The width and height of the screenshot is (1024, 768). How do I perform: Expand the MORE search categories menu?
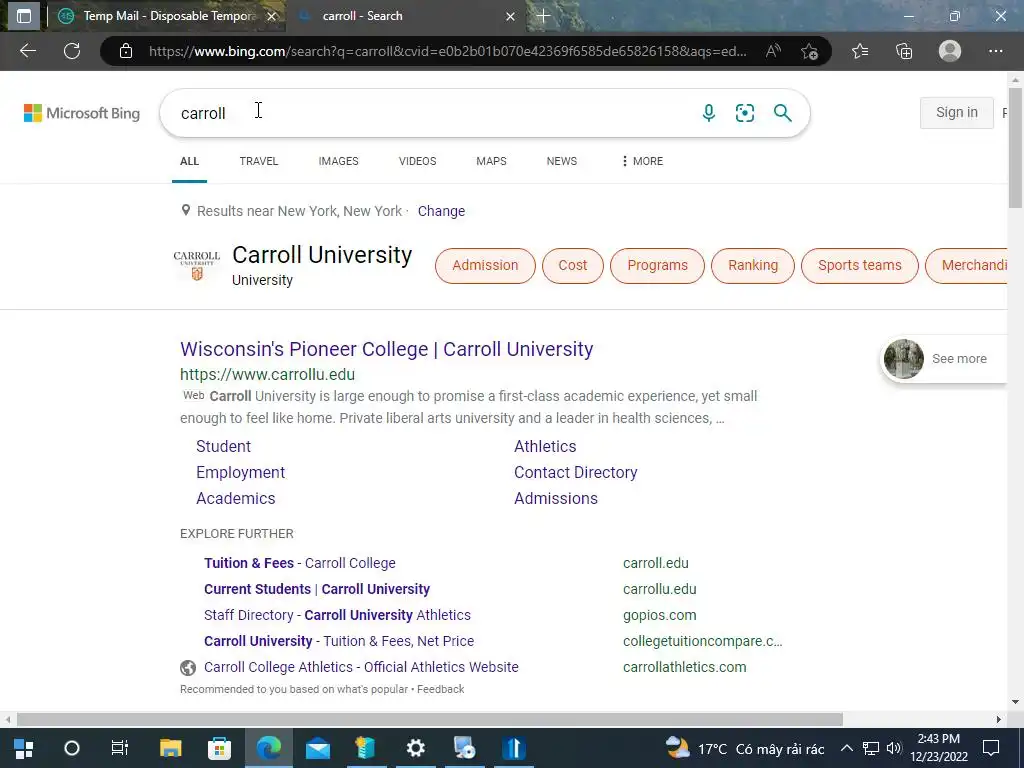pos(643,161)
